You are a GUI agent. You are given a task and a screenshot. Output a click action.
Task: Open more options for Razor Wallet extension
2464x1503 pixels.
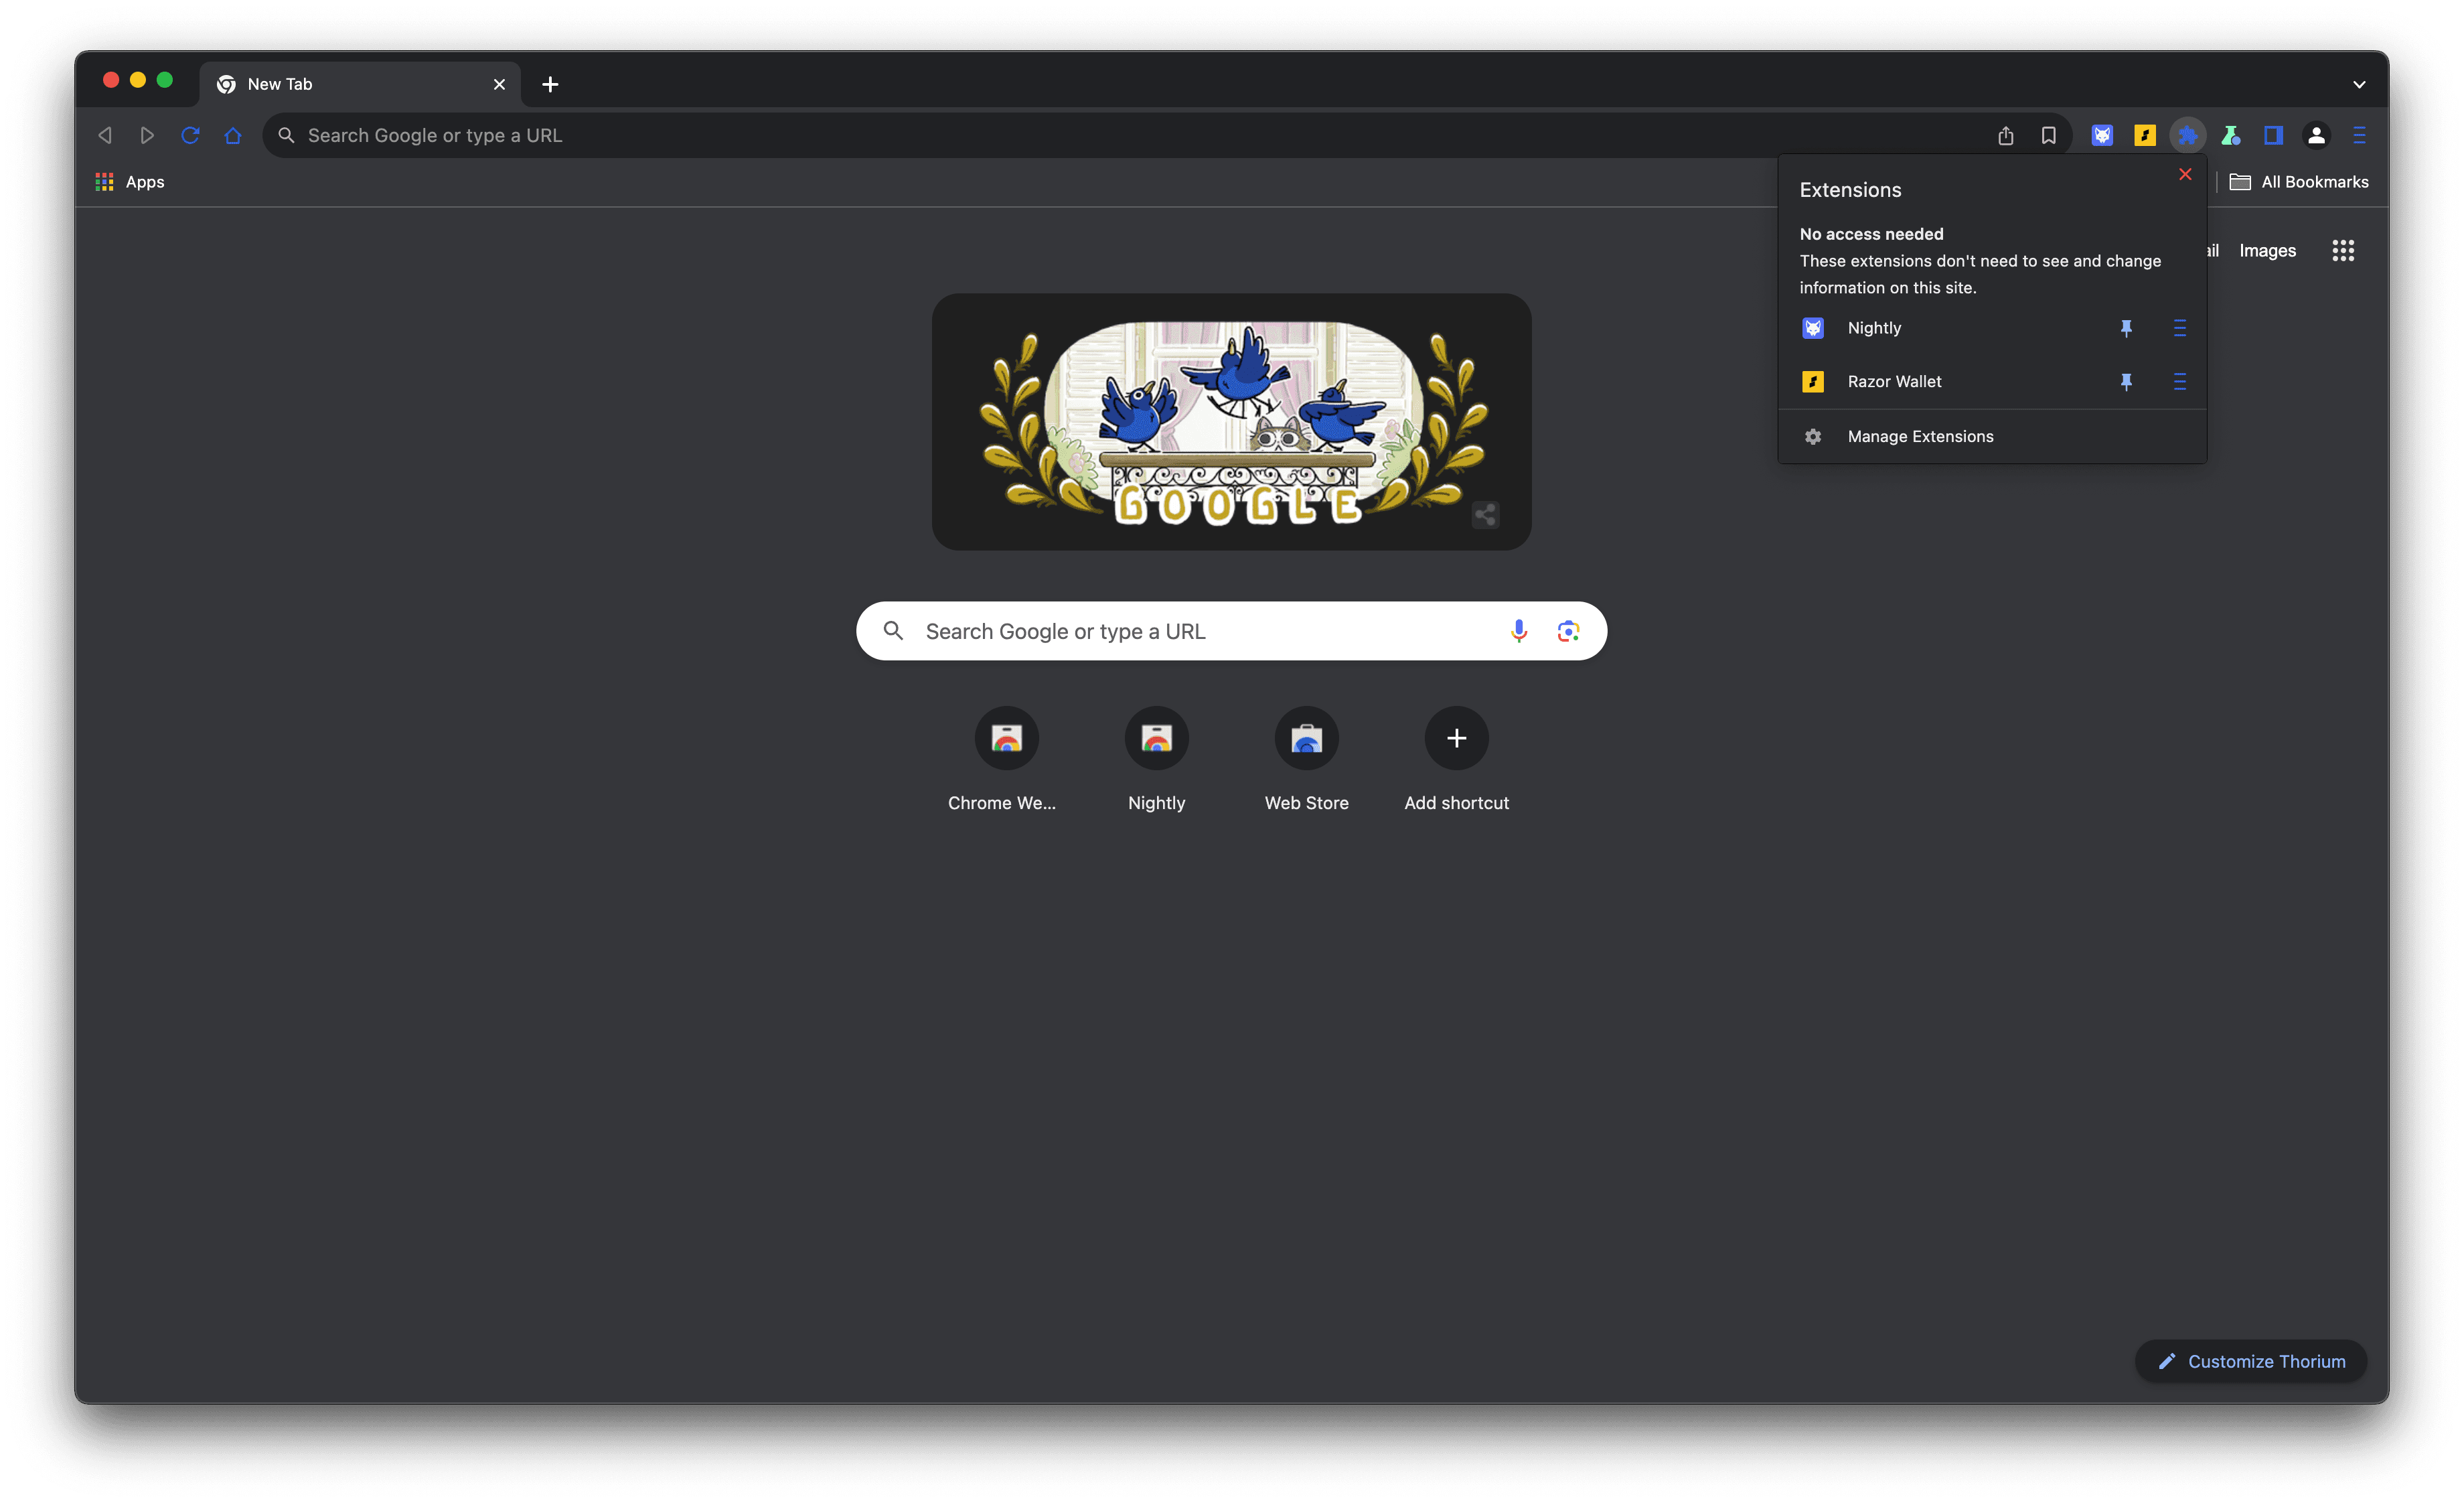pos(2179,382)
